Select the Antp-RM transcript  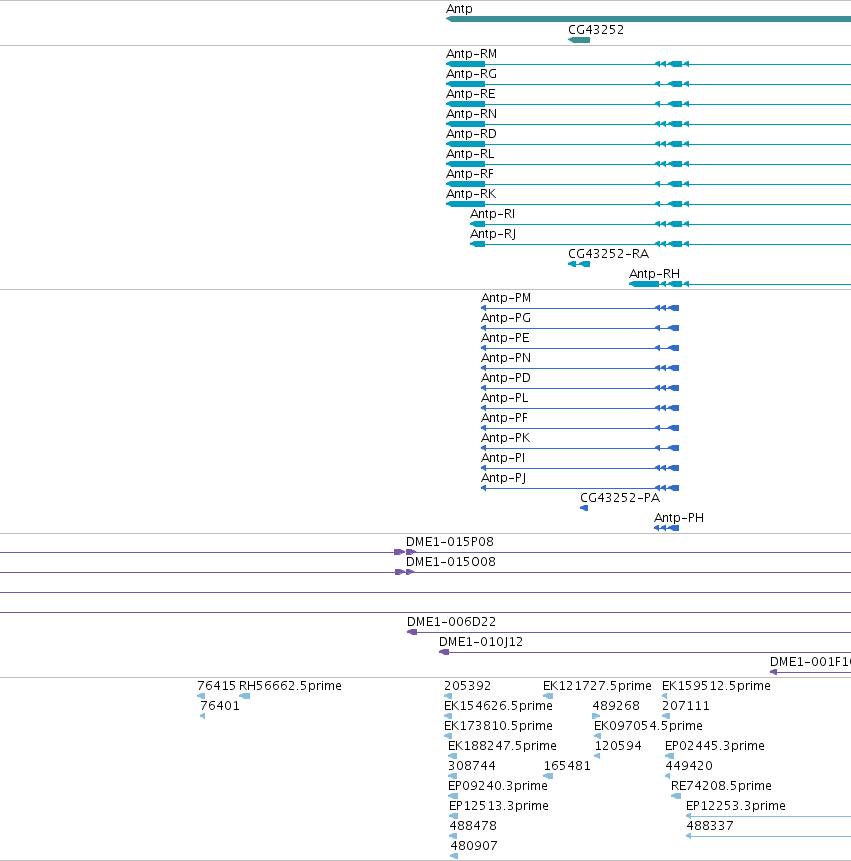[648, 64]
